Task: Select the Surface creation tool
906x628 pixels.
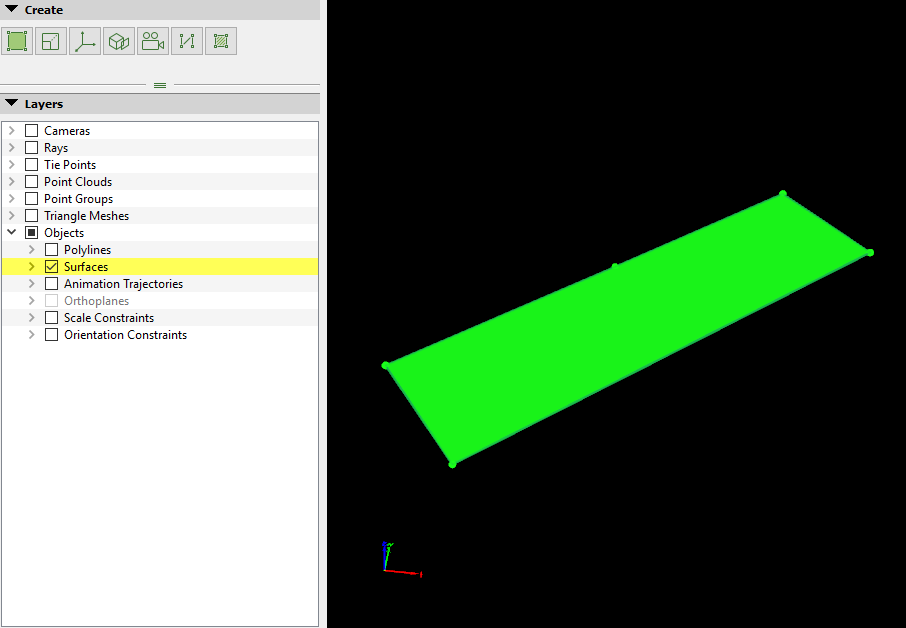Action: pyautogui.click(x=16, y=40)
